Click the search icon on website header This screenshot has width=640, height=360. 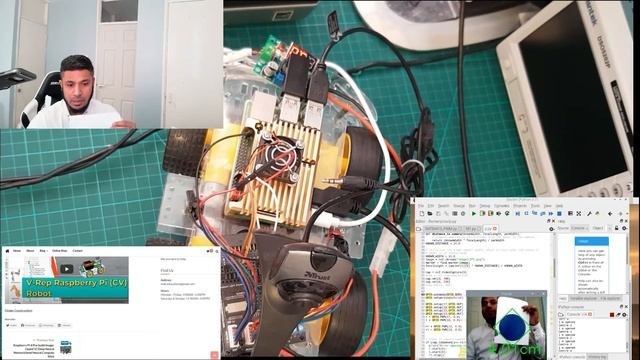[217, 251]
